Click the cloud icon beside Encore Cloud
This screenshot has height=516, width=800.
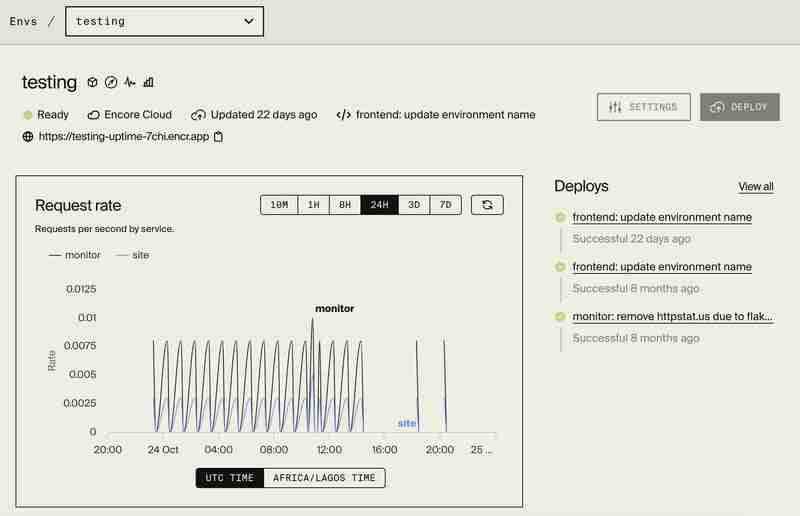click(93, 115)
